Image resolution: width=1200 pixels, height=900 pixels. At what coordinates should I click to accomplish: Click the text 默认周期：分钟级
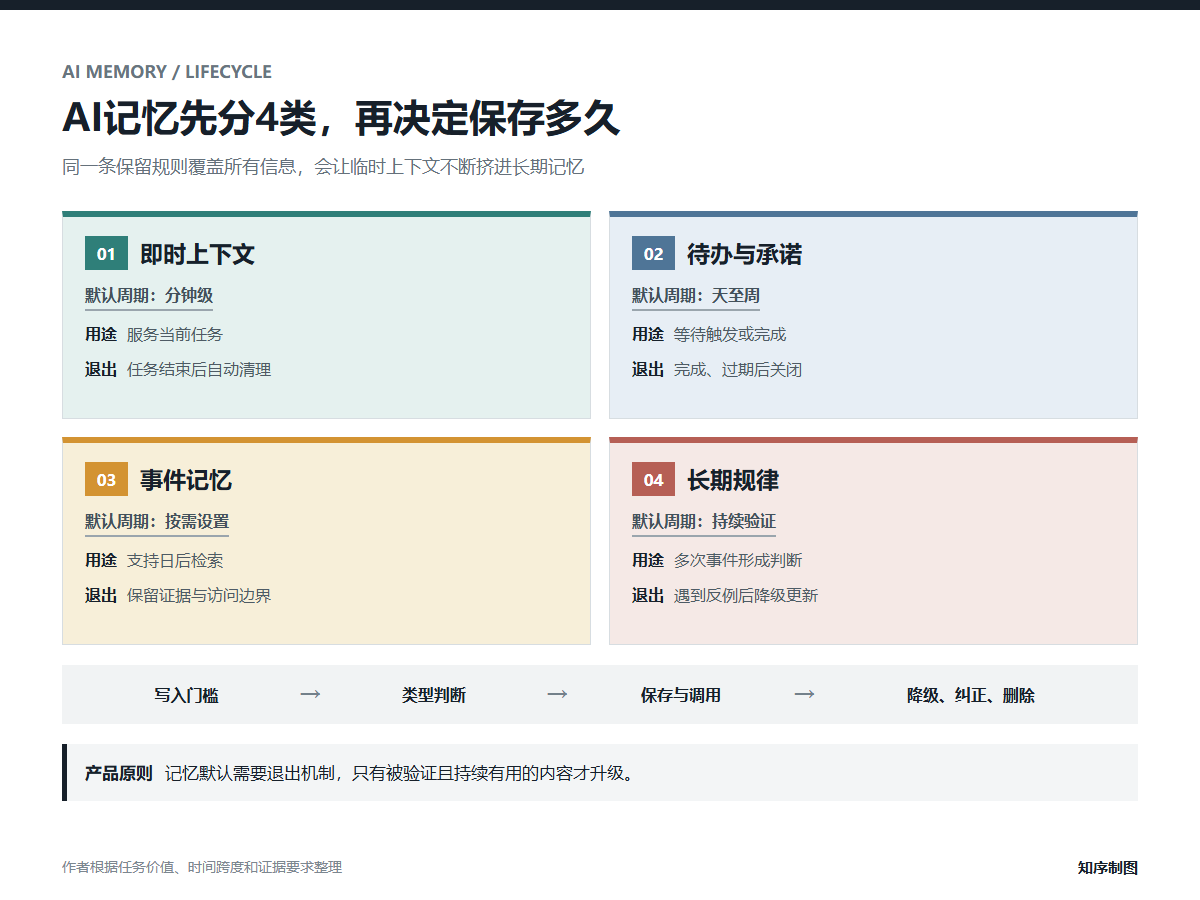[149, 296]
